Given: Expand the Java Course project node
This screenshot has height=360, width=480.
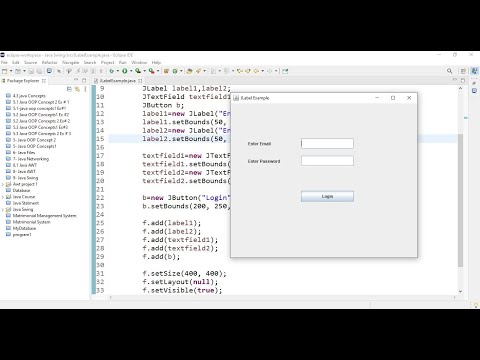Looking at the screenshot, I should tap(3, 197).
